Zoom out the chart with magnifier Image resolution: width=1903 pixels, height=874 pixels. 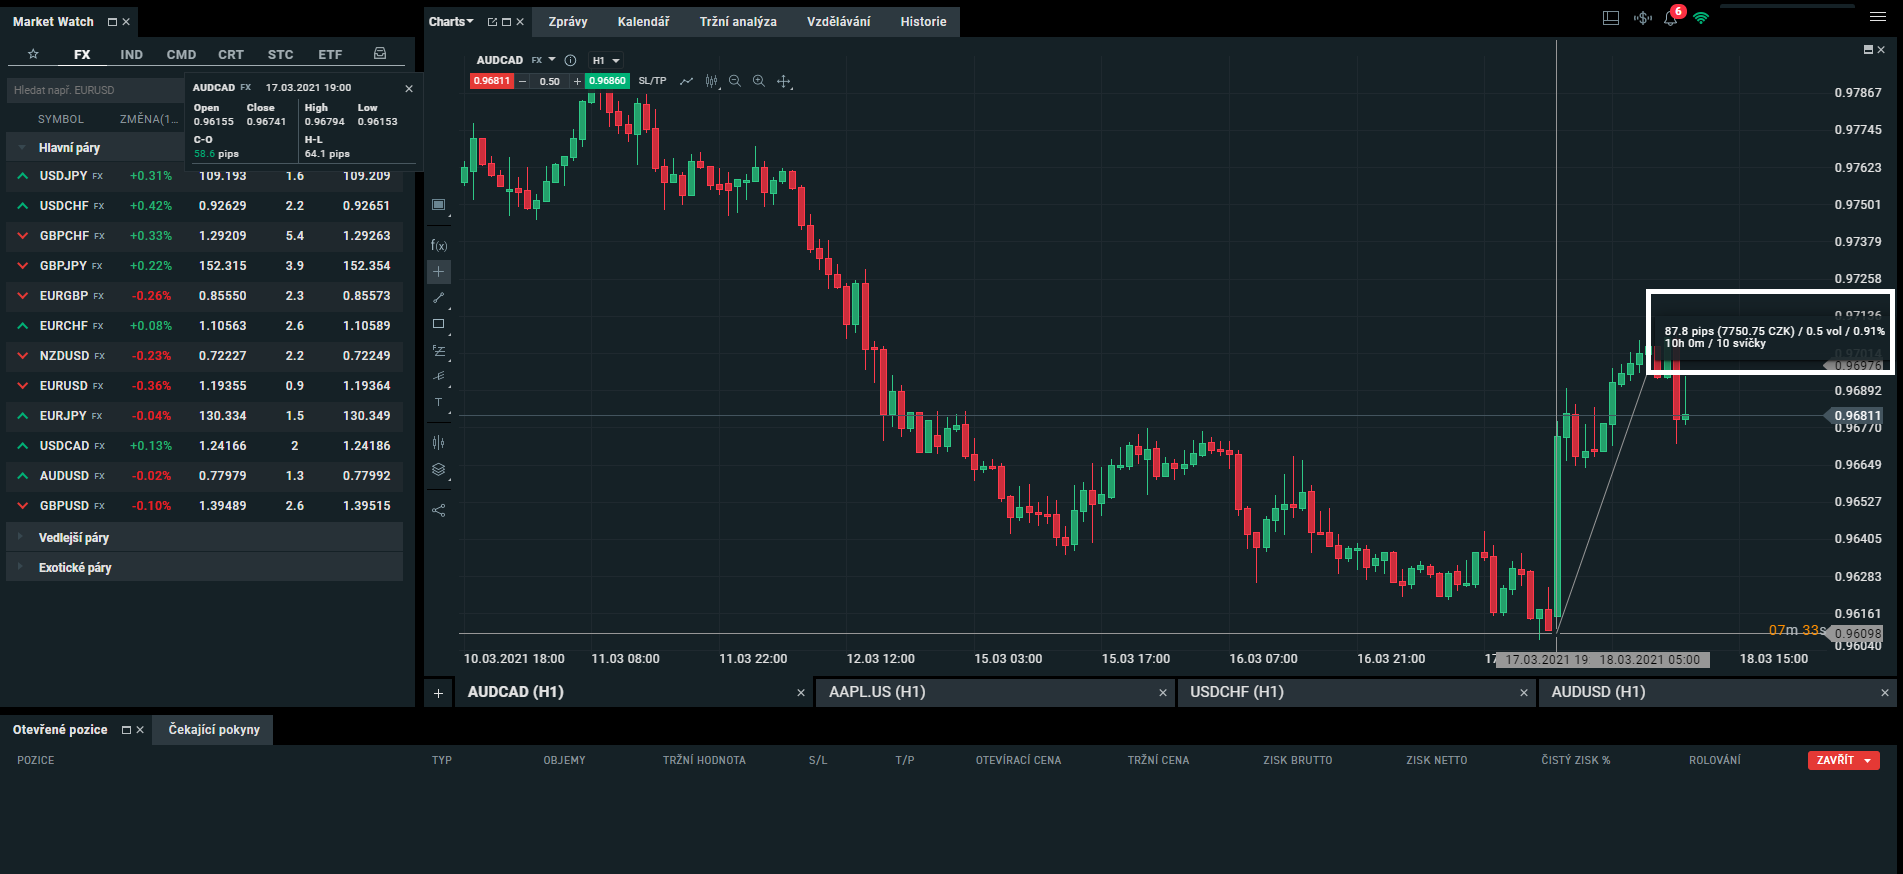[x=735, y=81]
